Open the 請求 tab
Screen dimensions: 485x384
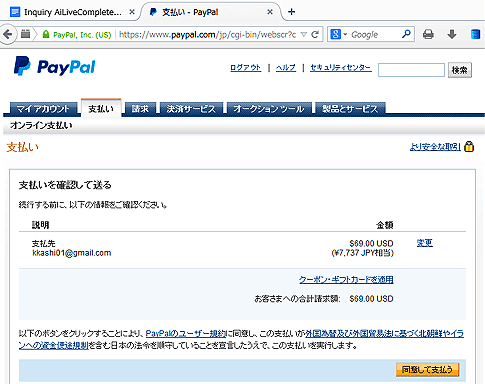[140, 109]
